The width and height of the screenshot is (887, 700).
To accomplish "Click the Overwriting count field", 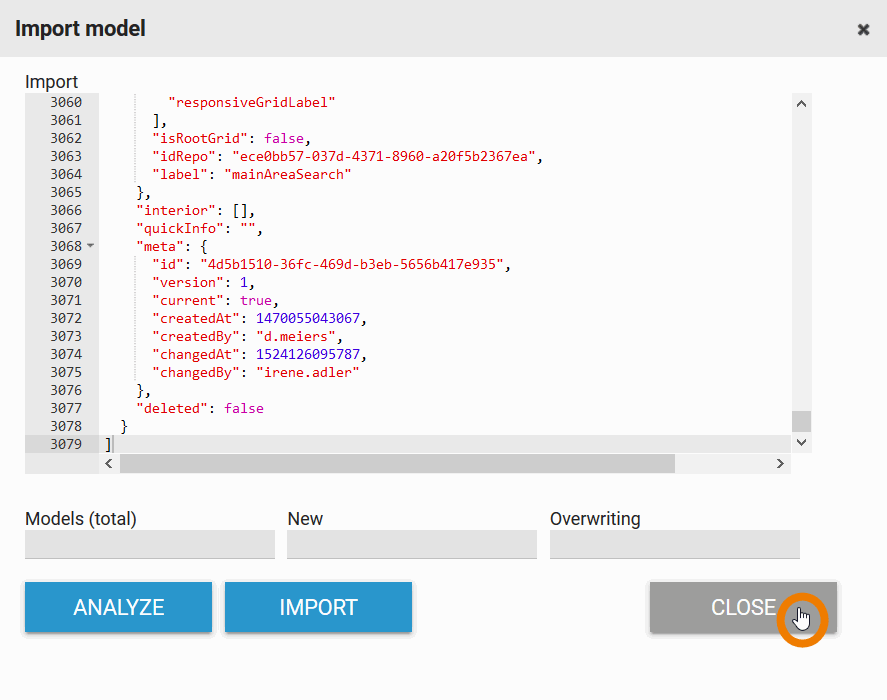I will pyautogui.click(x=674, y=544).
